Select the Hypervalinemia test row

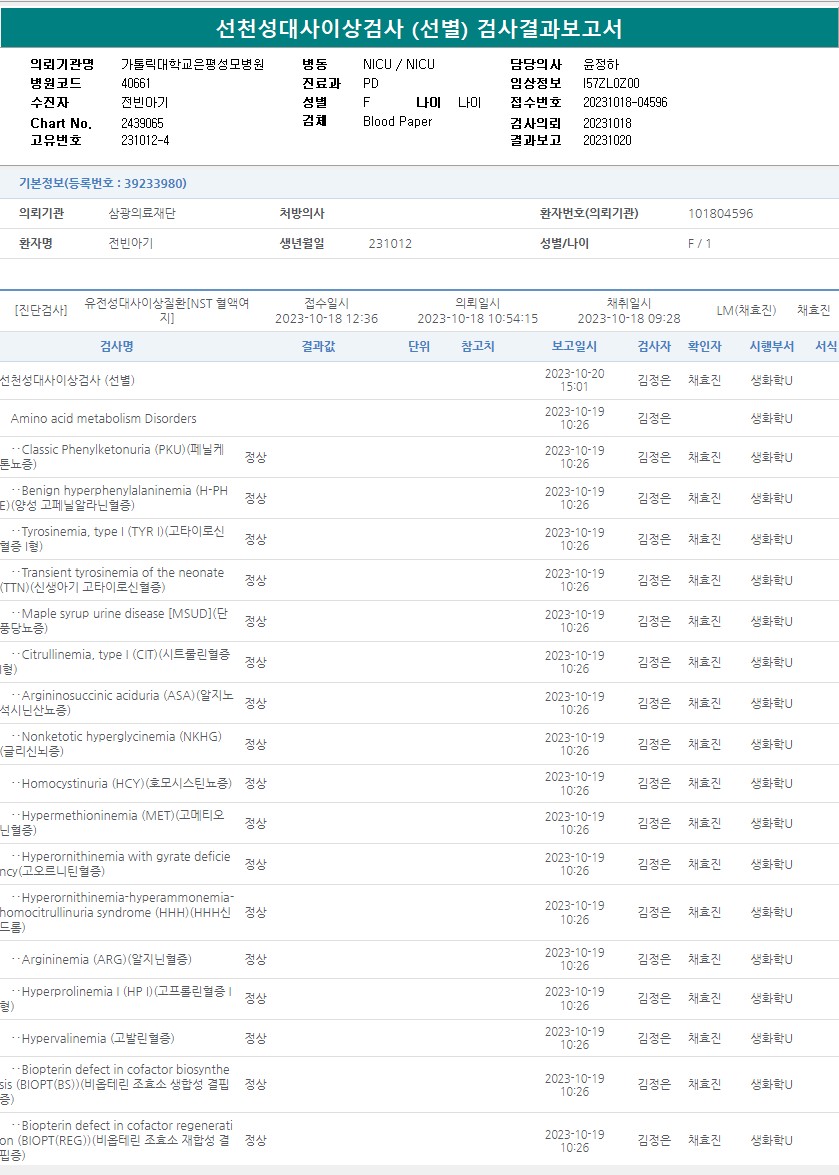[97, 1038]
